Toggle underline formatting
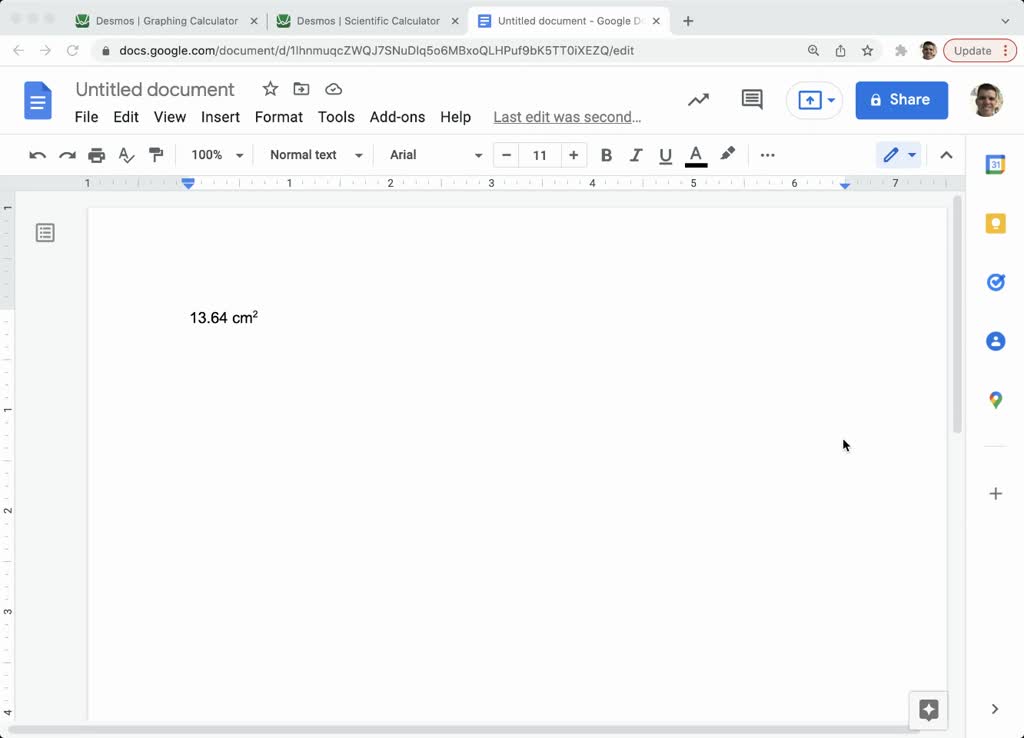This screenshot has width=1024, height=738. [x=665, y=155]
